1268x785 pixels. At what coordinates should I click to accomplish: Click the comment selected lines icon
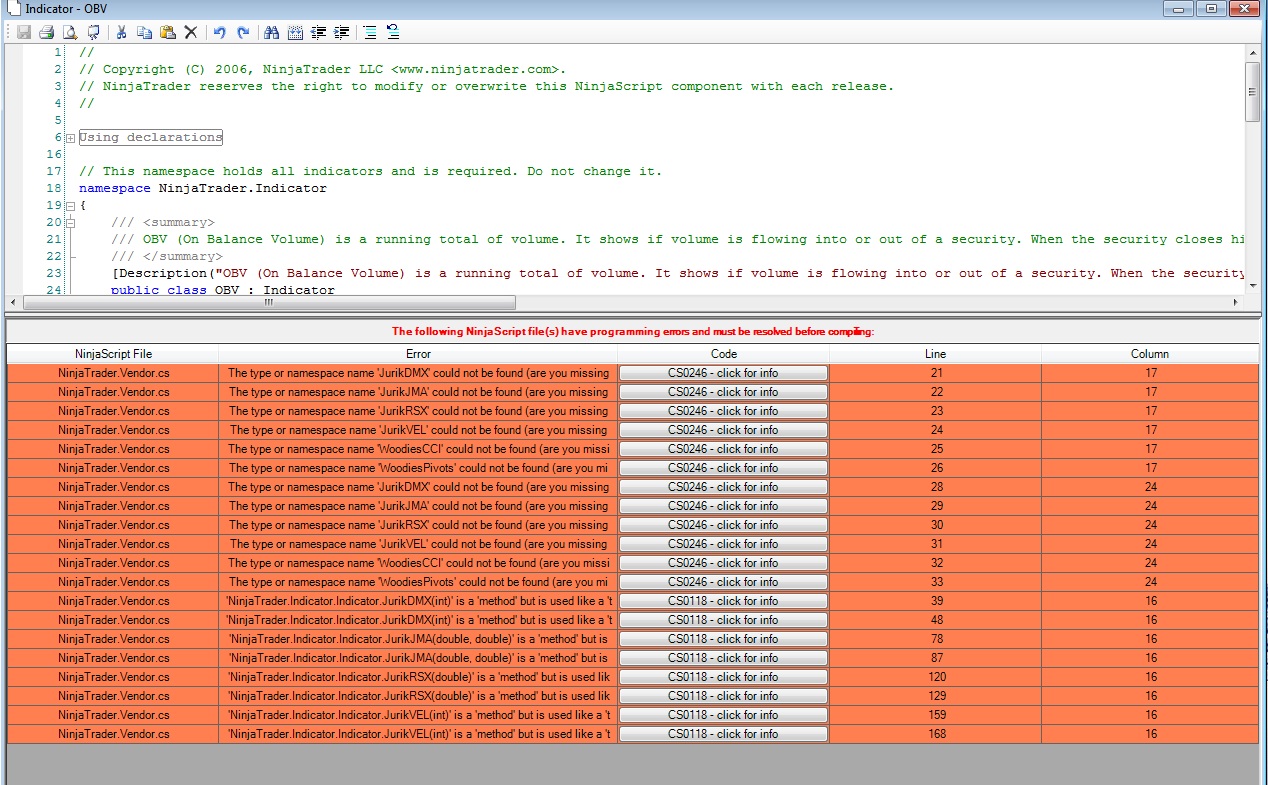pyautogui.click(x=370, y=32)
